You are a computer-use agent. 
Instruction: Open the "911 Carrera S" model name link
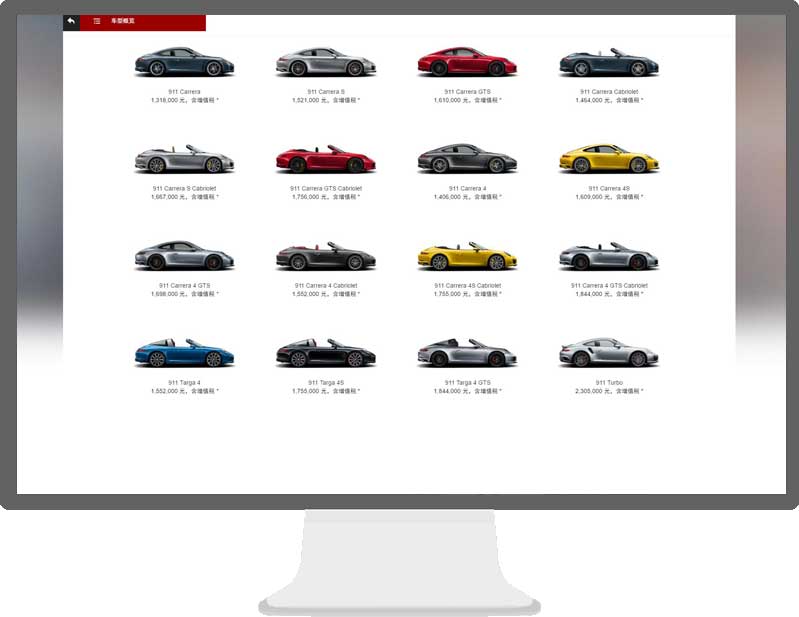point(326,92)
